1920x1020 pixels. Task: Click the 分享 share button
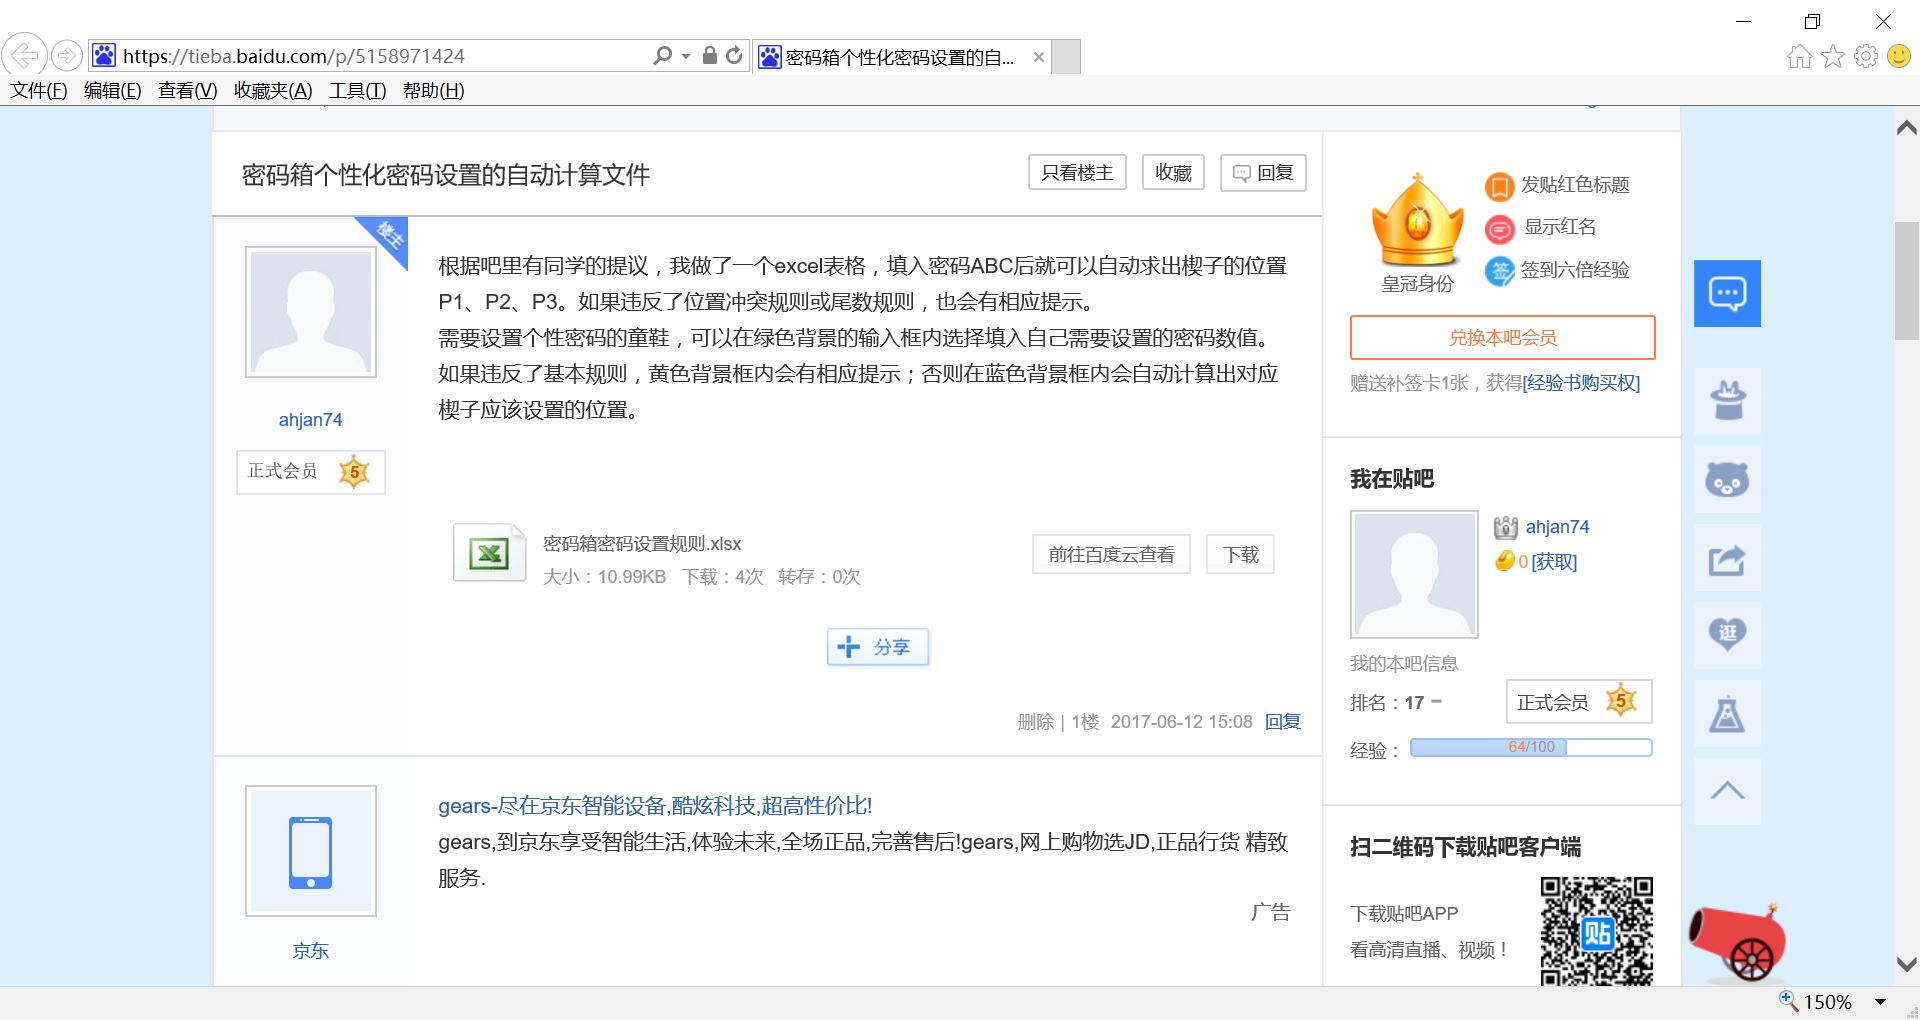[878, 647]
